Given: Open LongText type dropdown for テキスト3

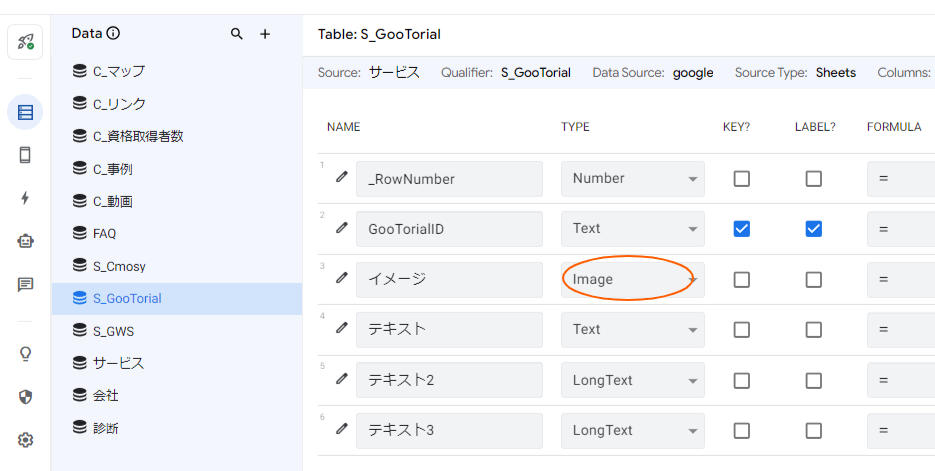Looking at the screenshot, I should tap(632, 430).
